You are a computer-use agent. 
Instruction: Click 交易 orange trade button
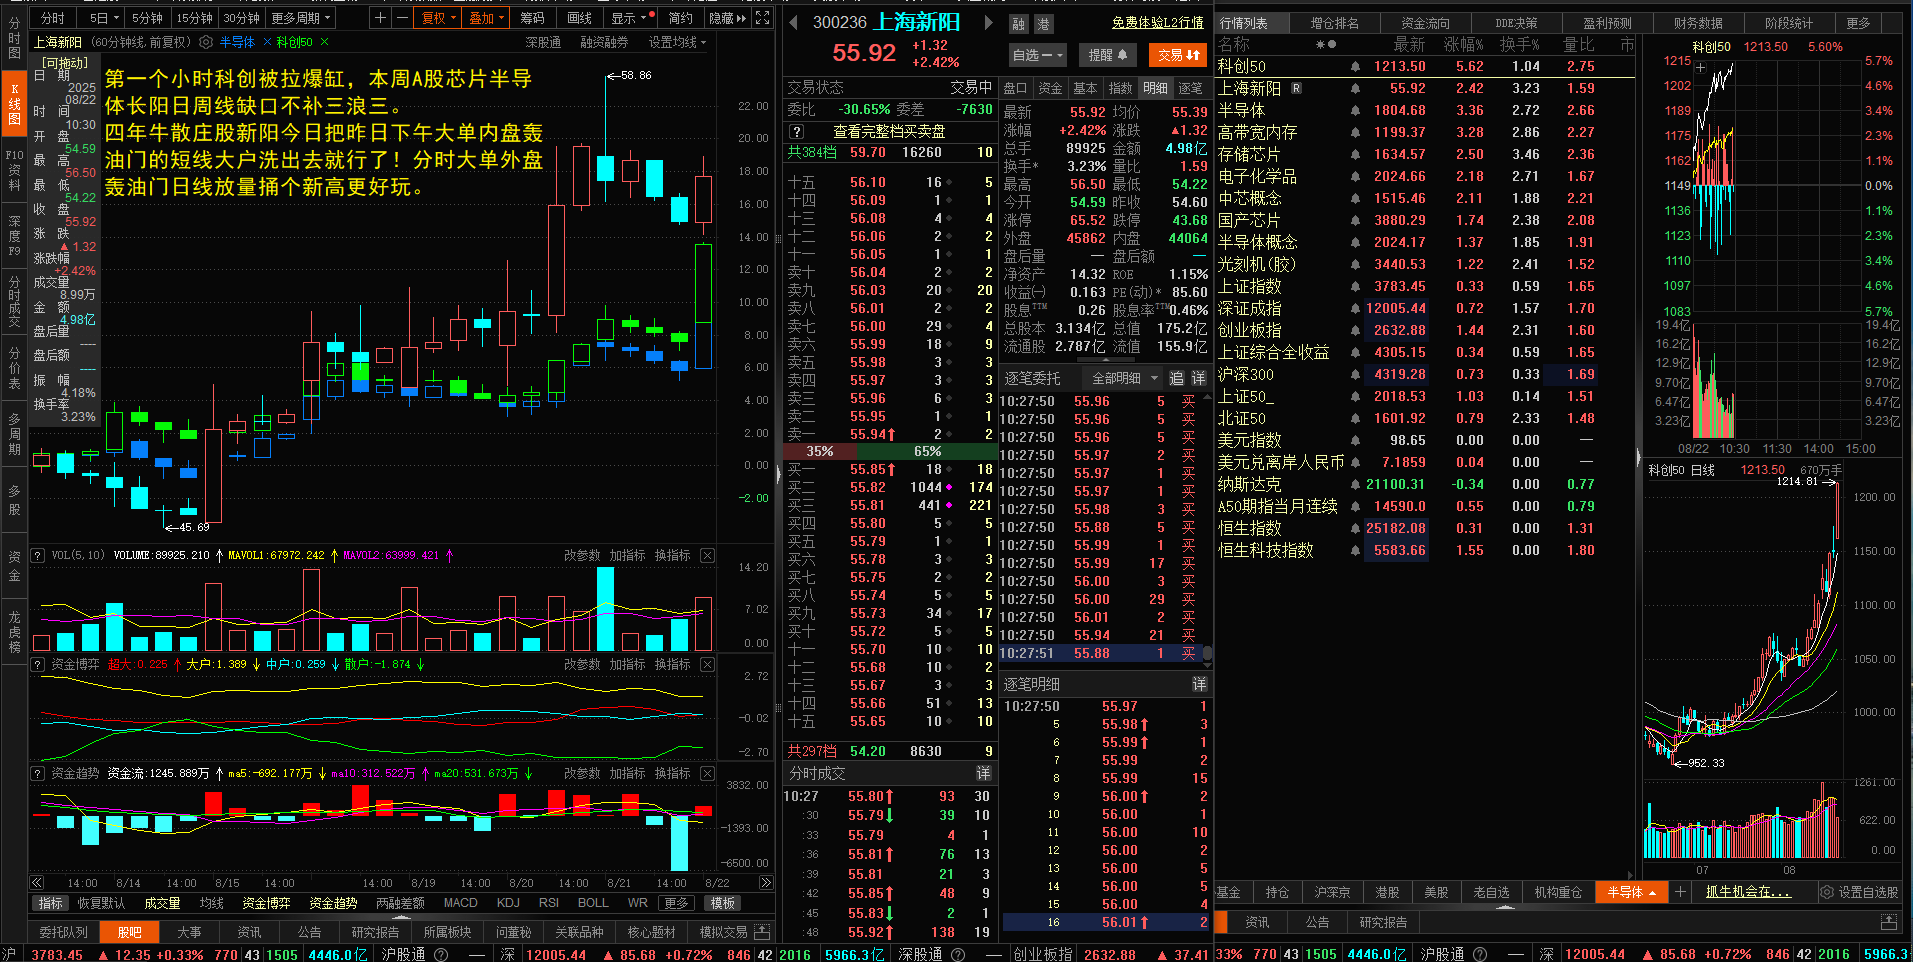[x=1179, y=55]
